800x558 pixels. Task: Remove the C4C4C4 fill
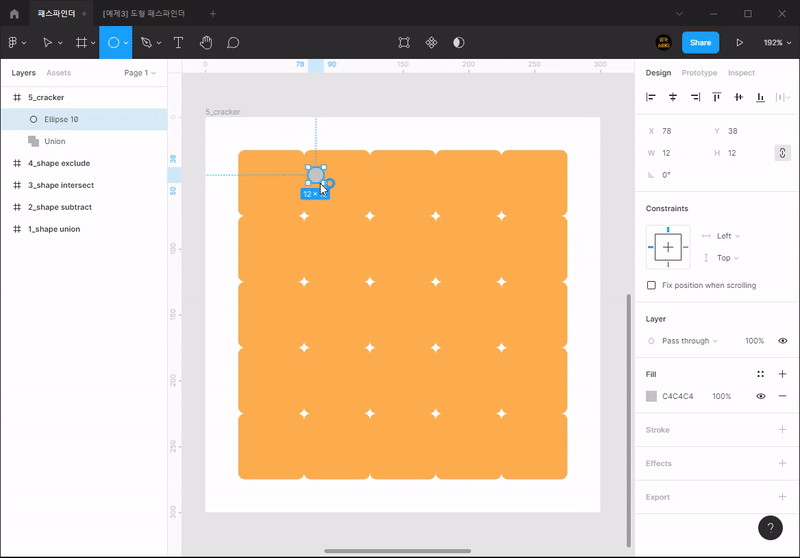[782, 396]
